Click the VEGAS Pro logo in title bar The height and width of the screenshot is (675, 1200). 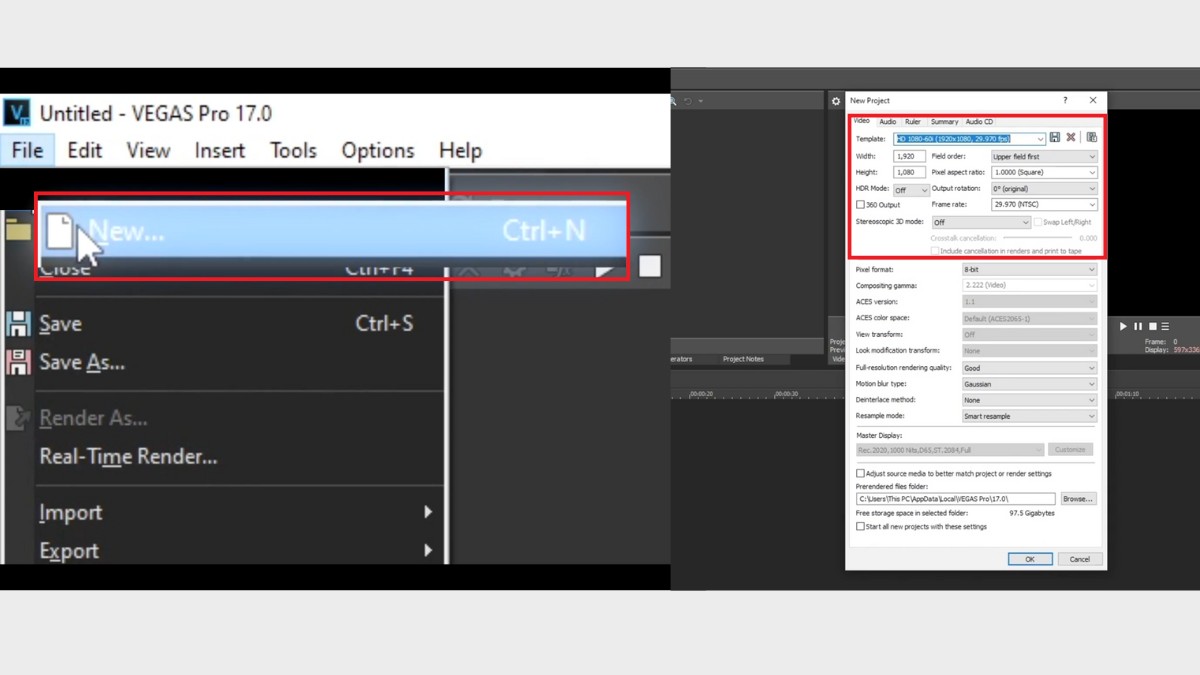17,113
